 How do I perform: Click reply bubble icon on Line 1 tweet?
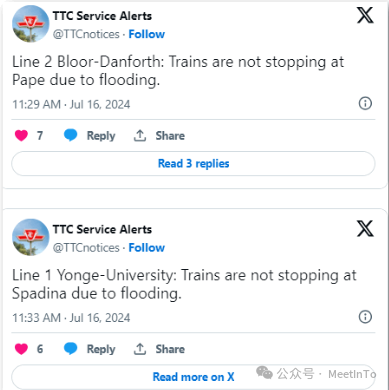point(70,349)
